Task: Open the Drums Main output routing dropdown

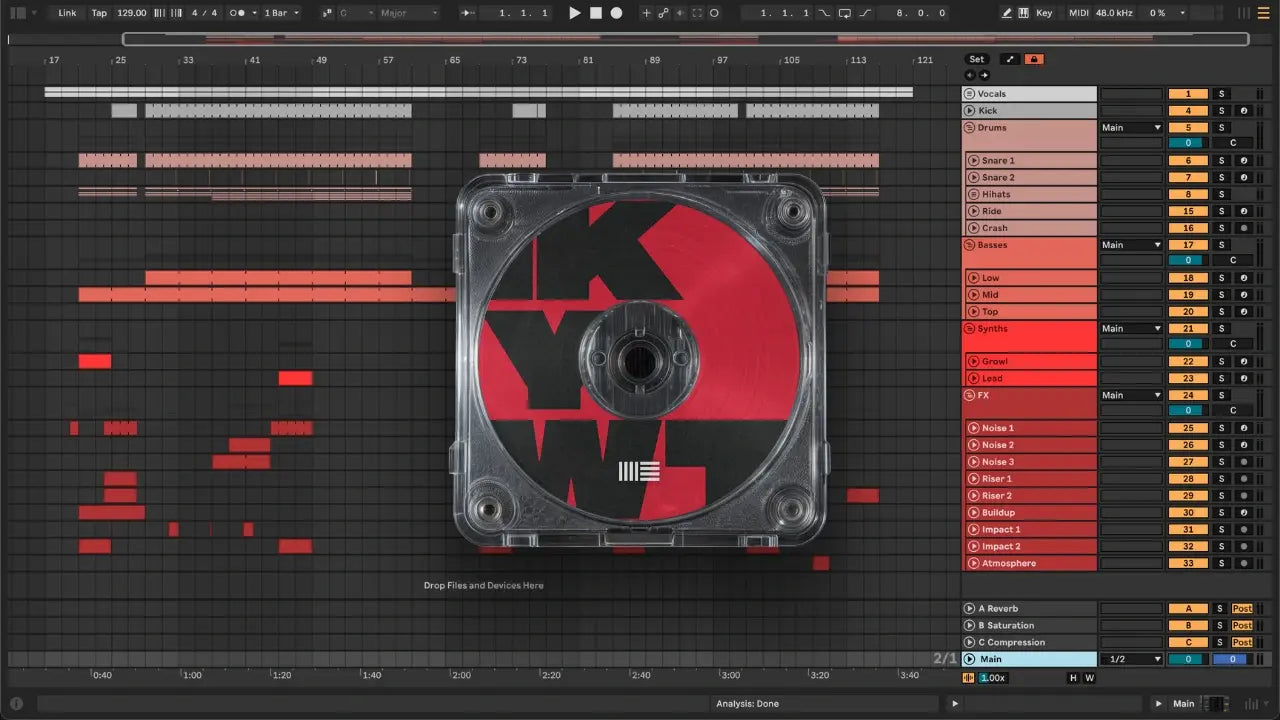Action: click(x=1131, y=128)
